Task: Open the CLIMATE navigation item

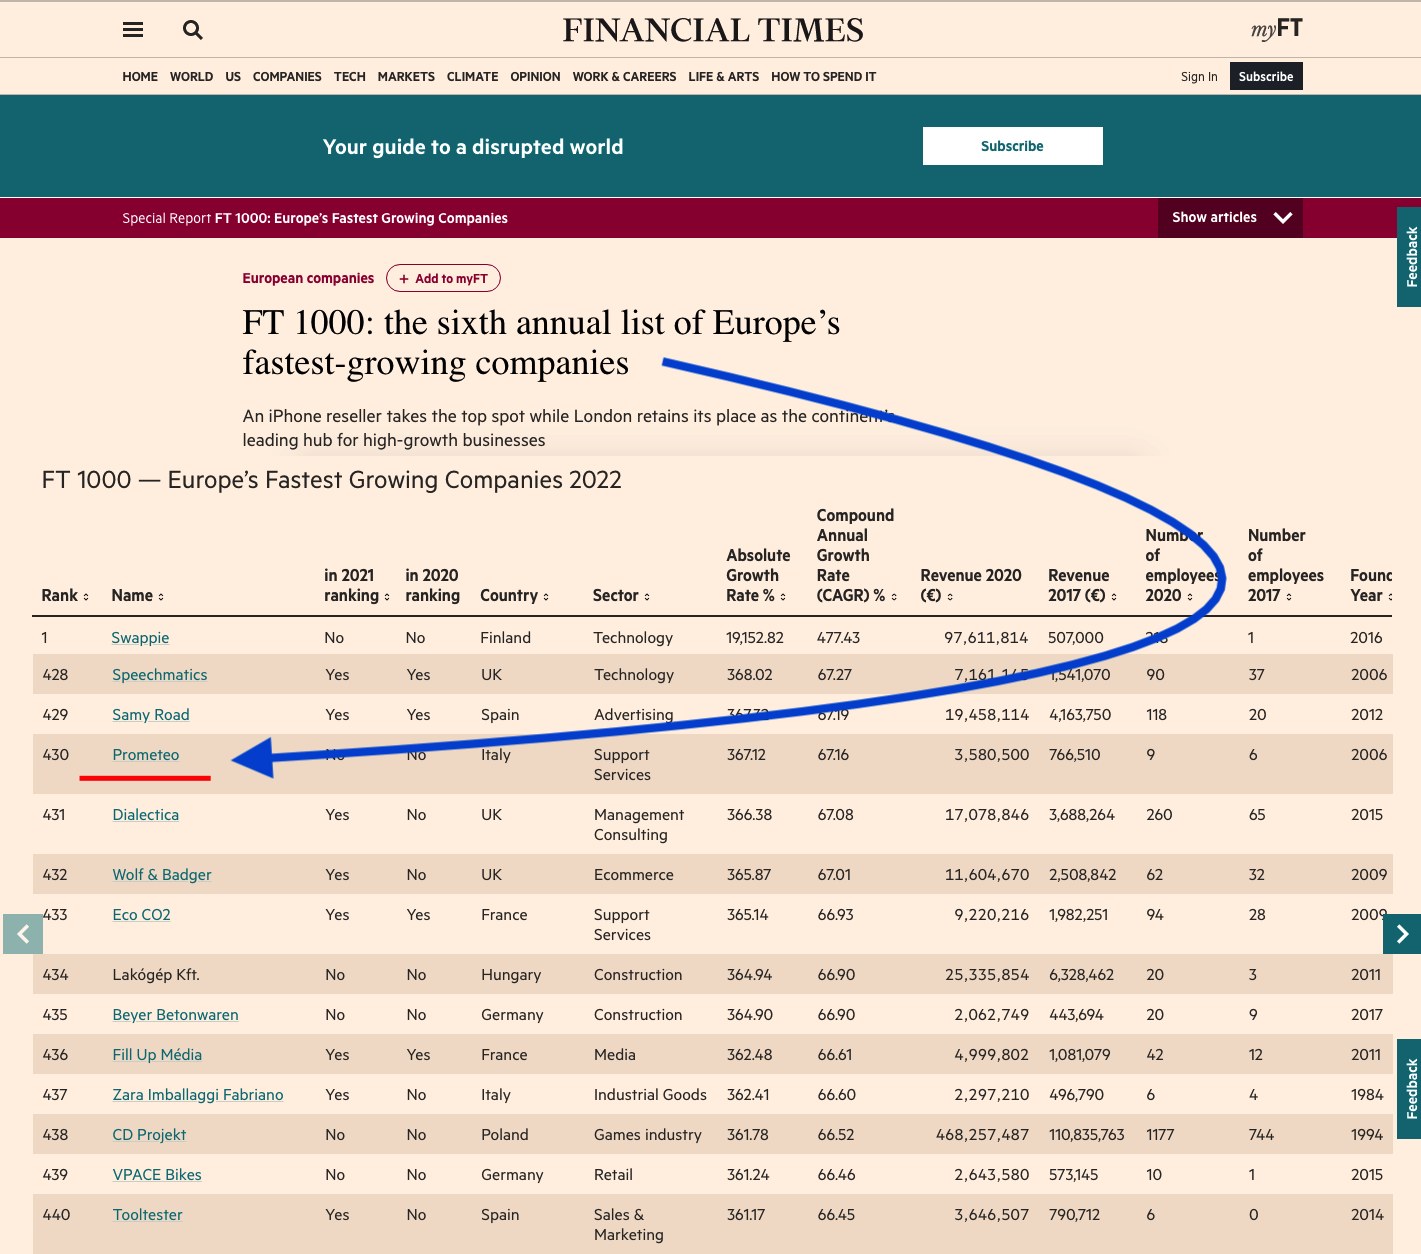Action: pyautogui.click(x=472, y=76)
